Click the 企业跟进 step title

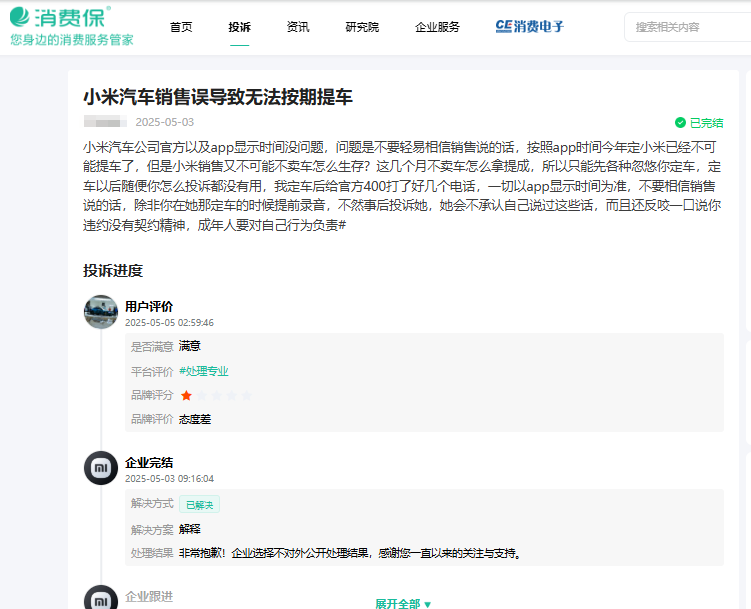click(x=149, y=597)
